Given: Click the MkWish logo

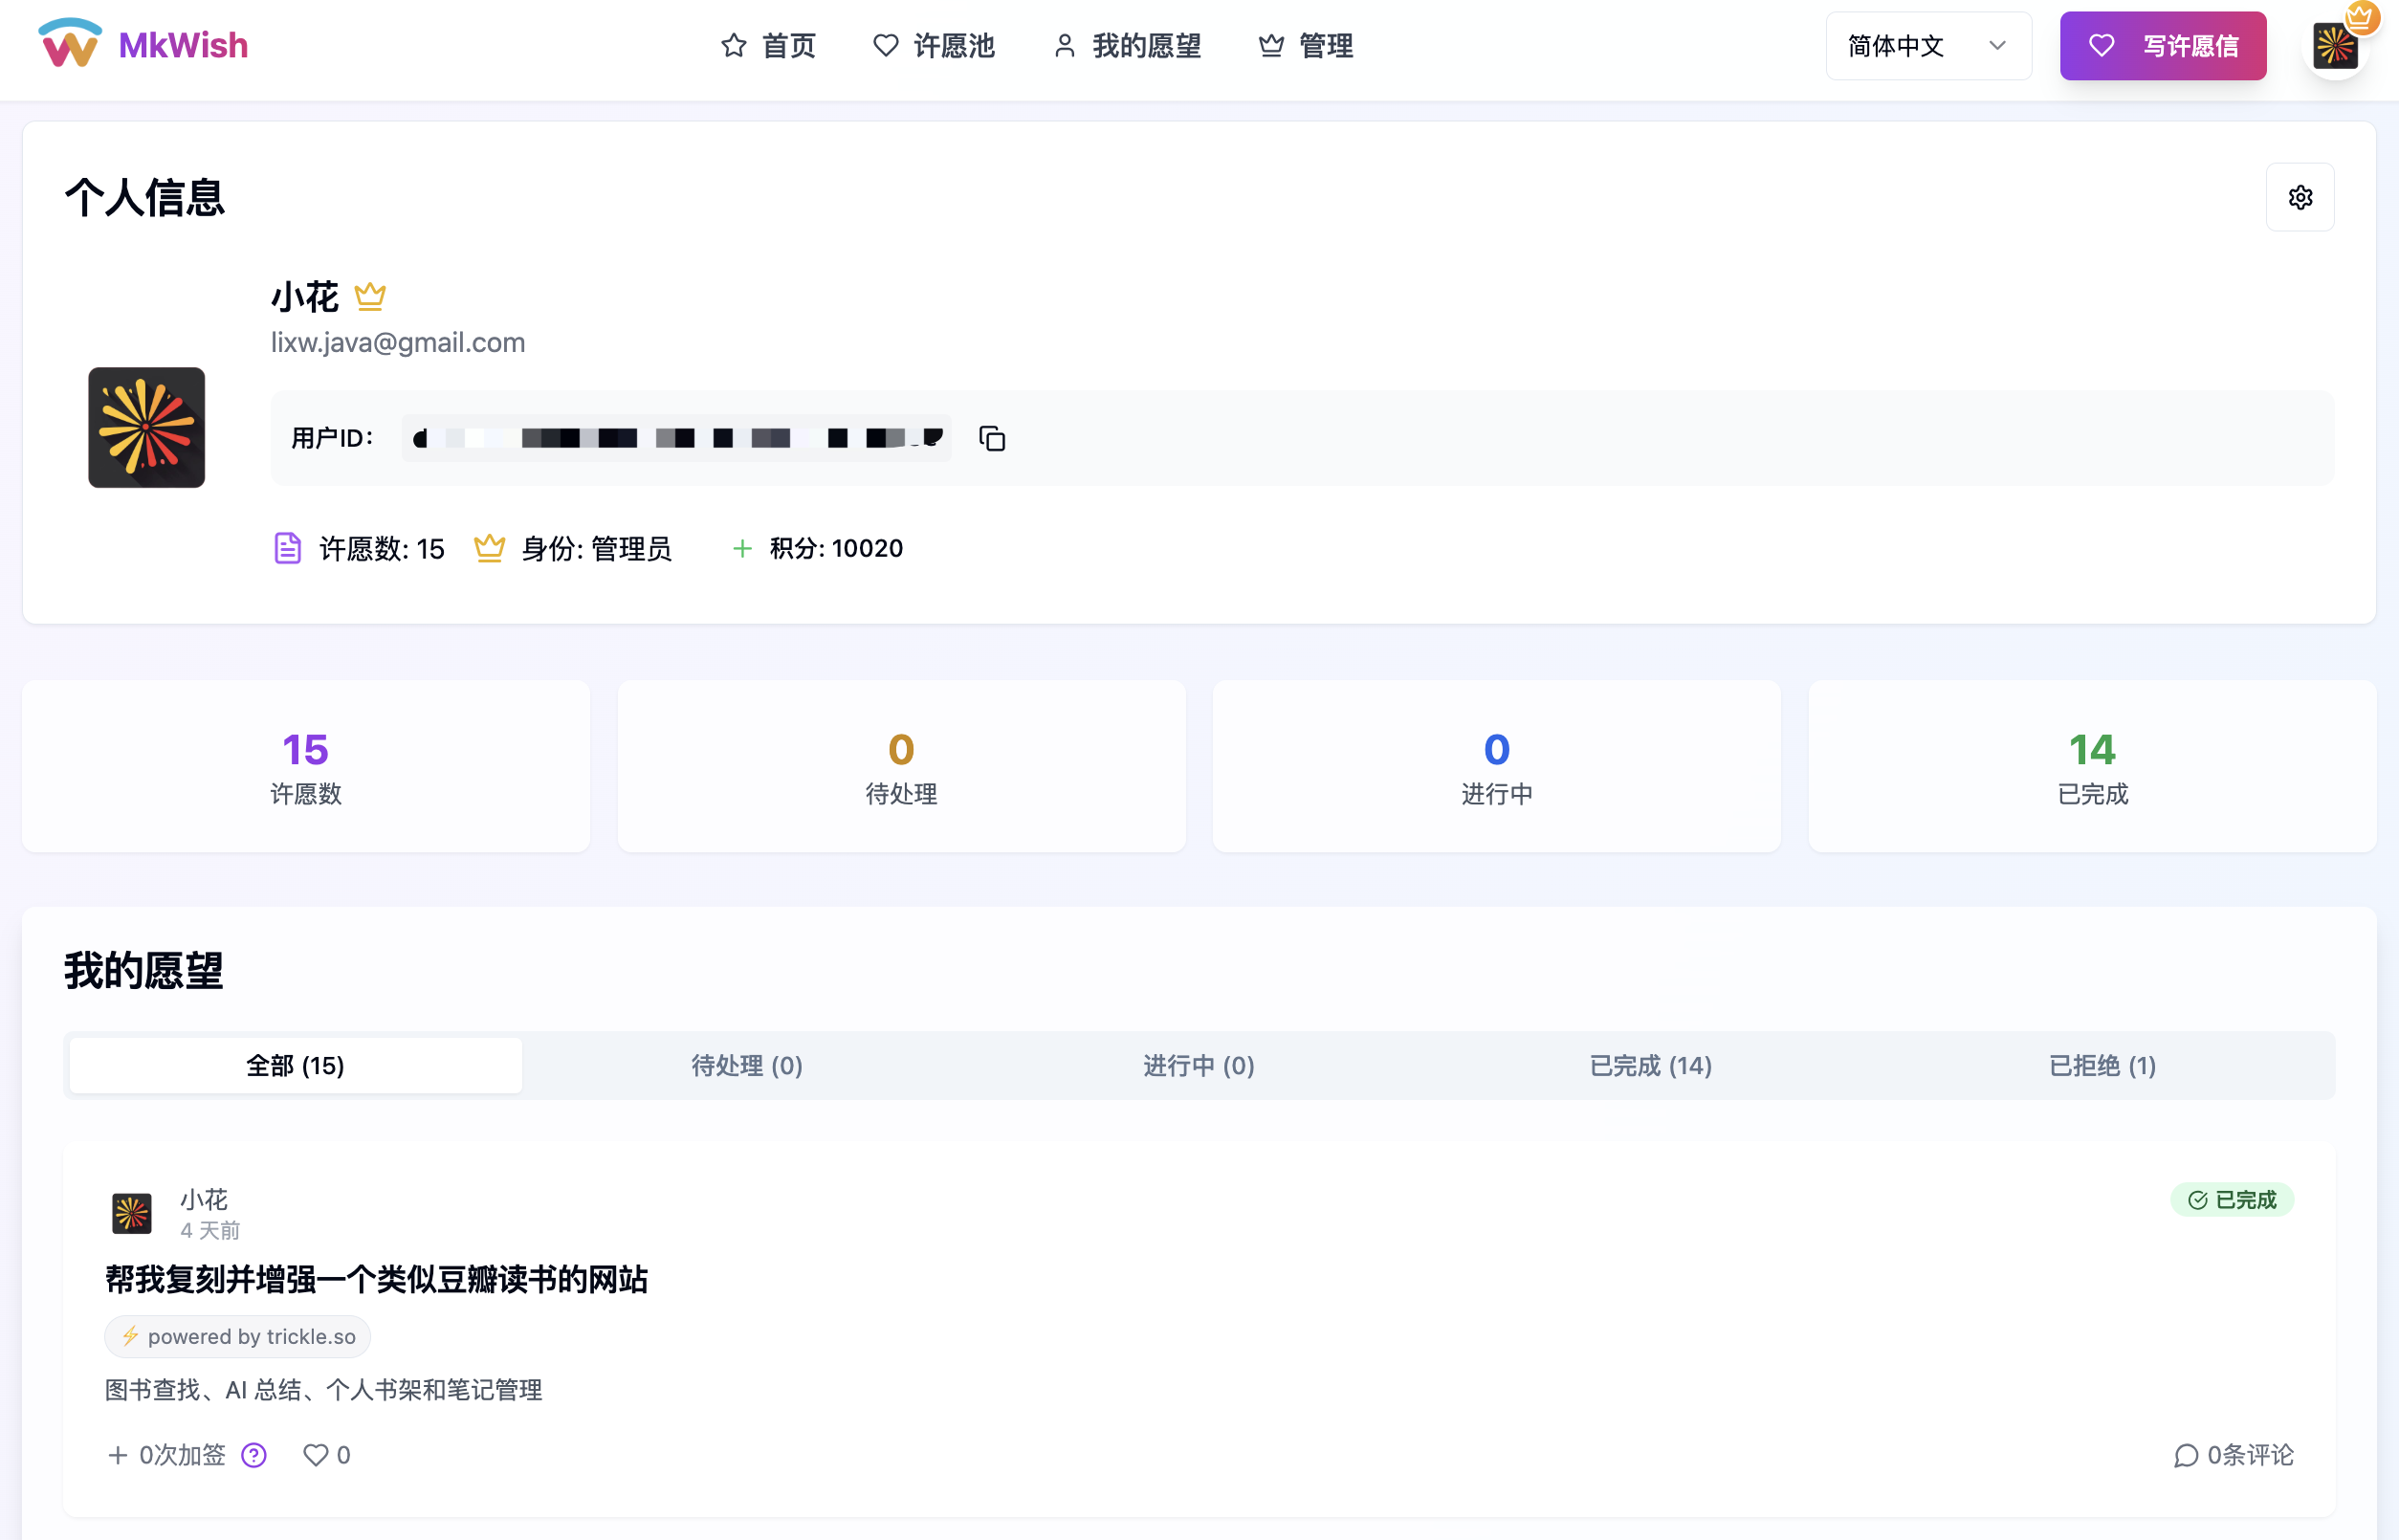Looking at the screenshot, I should point(143,45).
